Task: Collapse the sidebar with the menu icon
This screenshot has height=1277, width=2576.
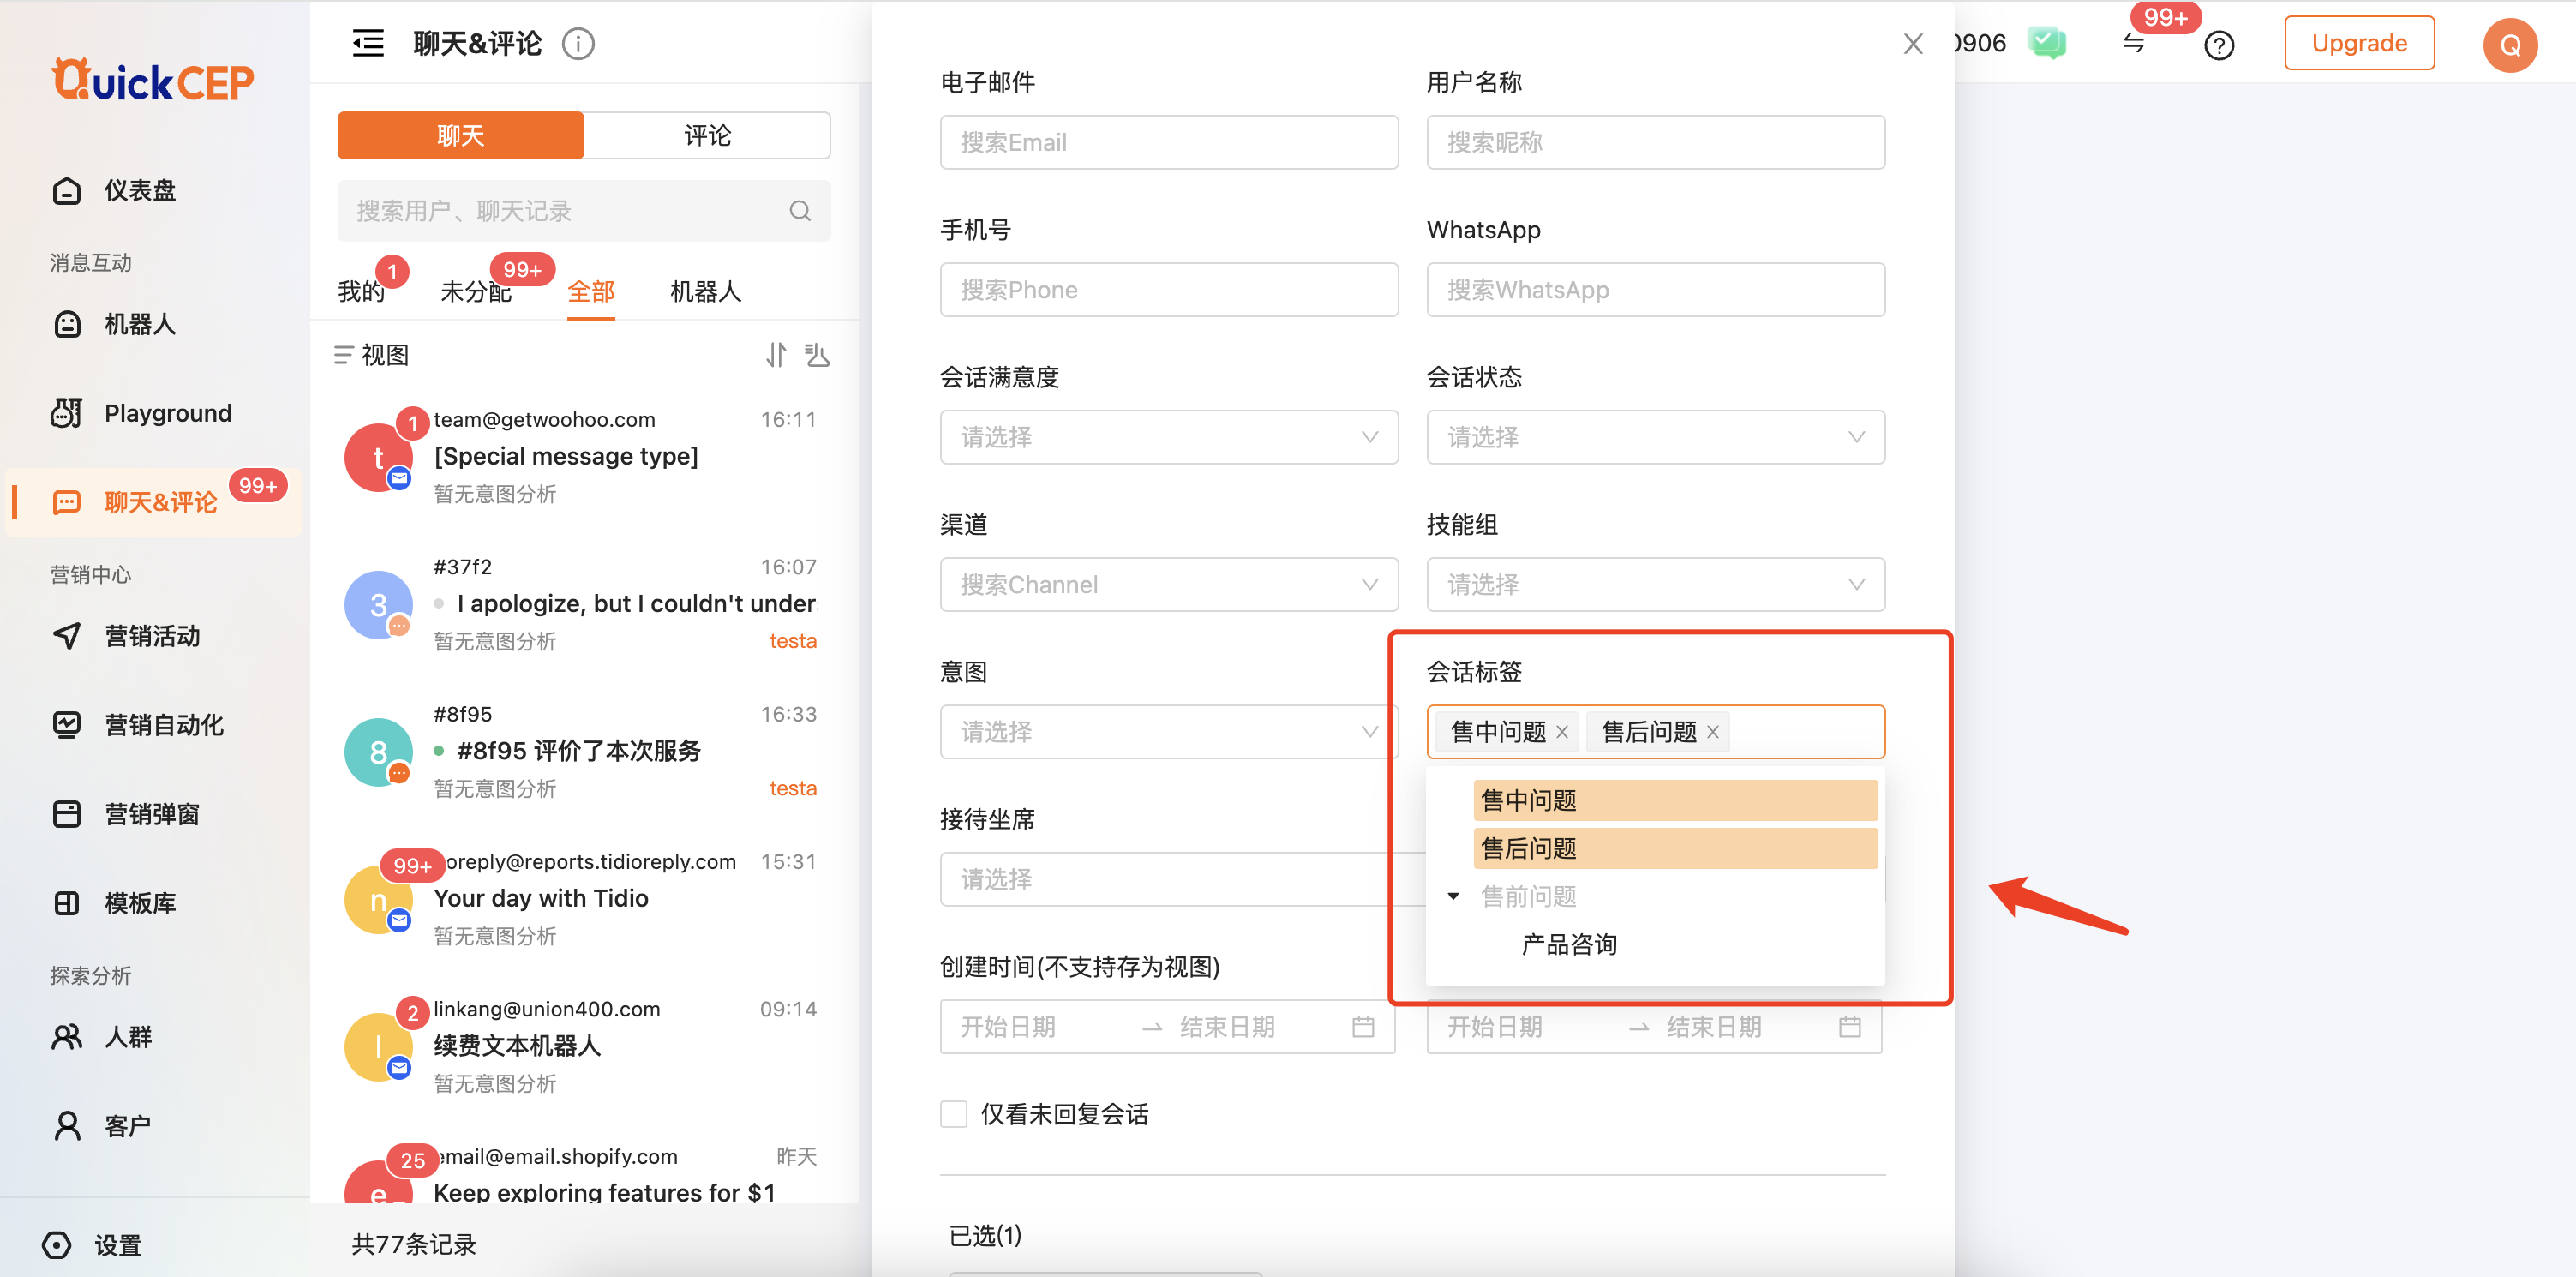Action: [368, 43]
